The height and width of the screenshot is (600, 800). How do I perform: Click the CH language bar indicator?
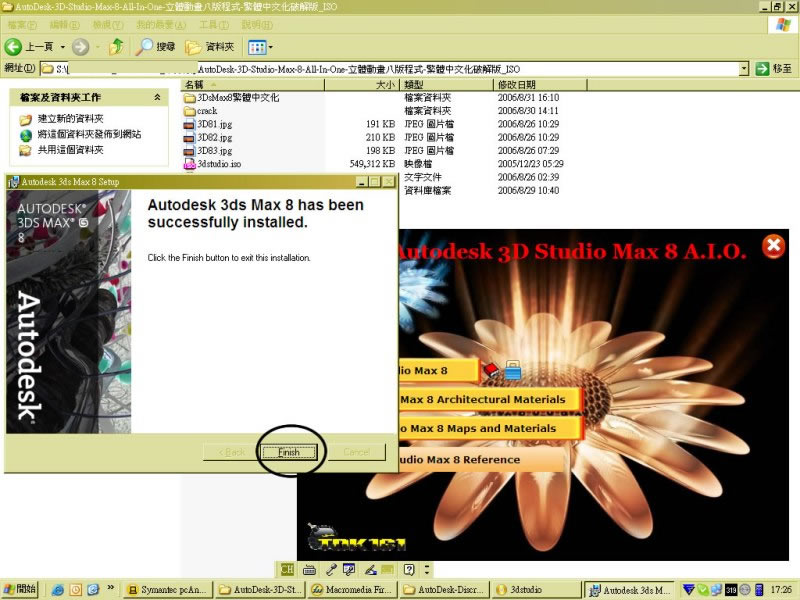[287, 569]
